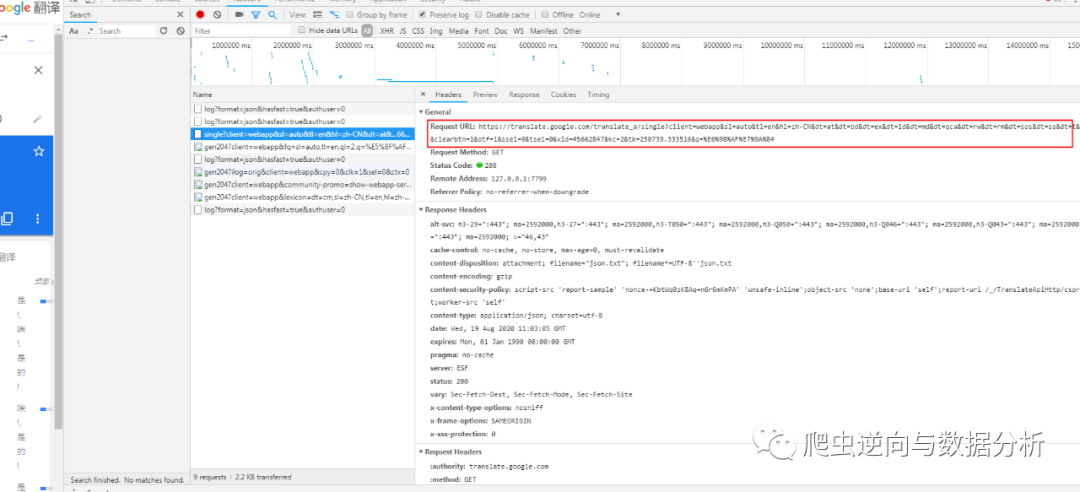Click the 3000000 ms timeline overview marker
The image size is (1080, 492).
pyautogui.click(x=354, y=45)
